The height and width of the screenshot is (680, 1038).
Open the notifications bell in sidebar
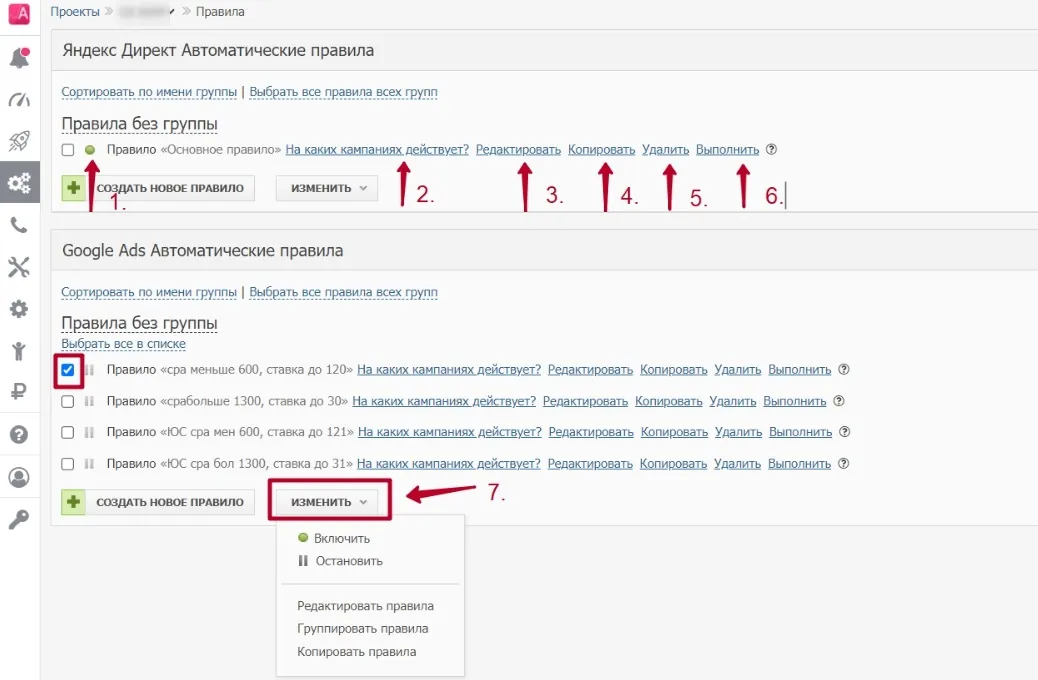tap(19, 58)
